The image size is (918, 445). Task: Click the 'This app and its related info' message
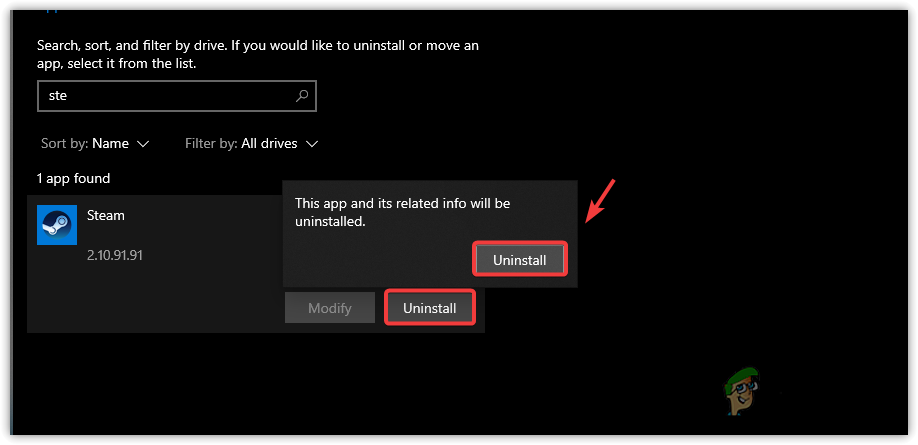click(x=403, y=213)
